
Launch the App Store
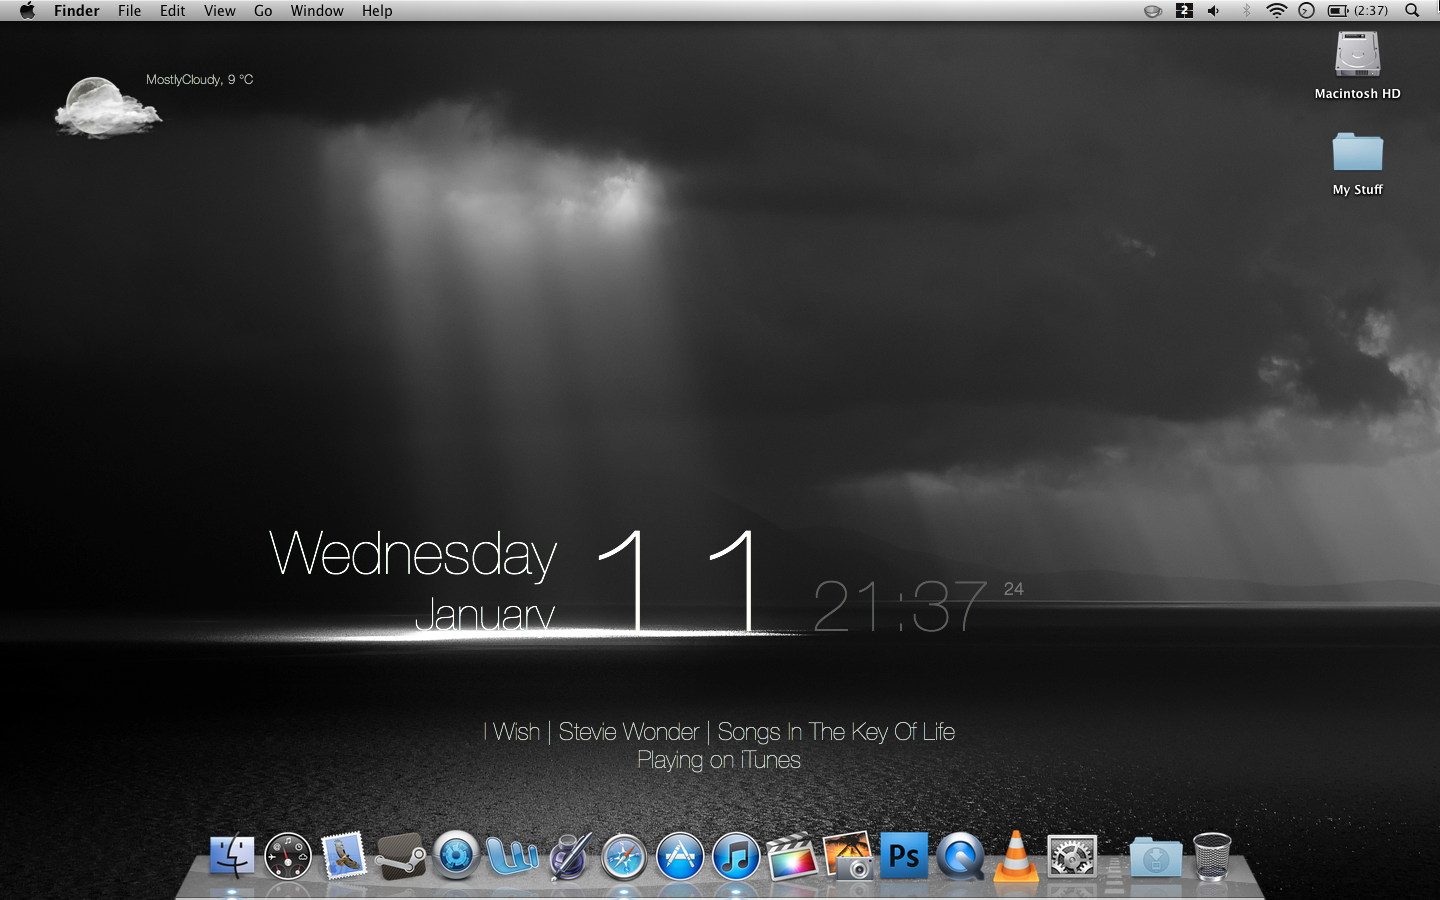(x=680, y=857)
